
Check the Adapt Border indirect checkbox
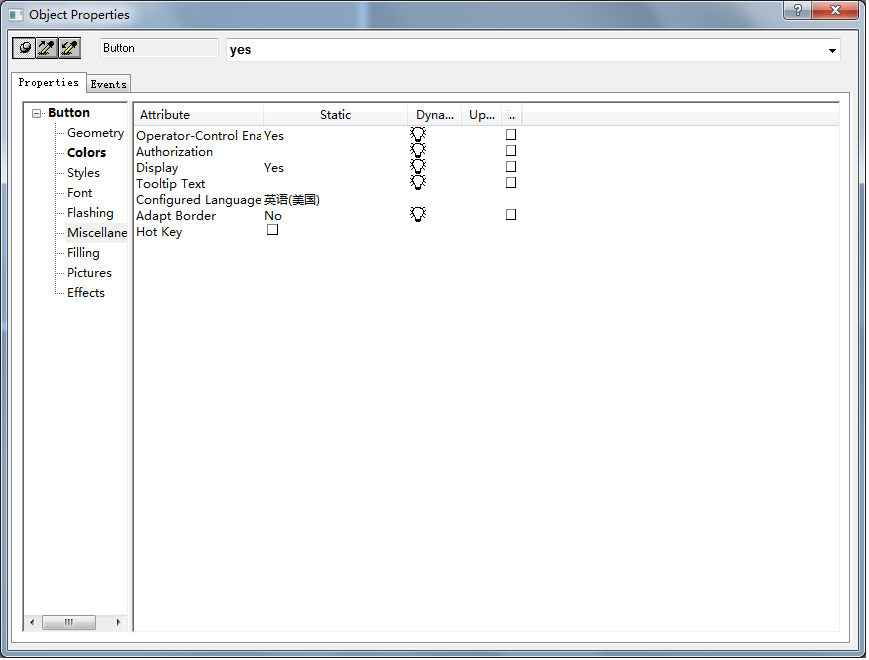click(x=511, y=214)
